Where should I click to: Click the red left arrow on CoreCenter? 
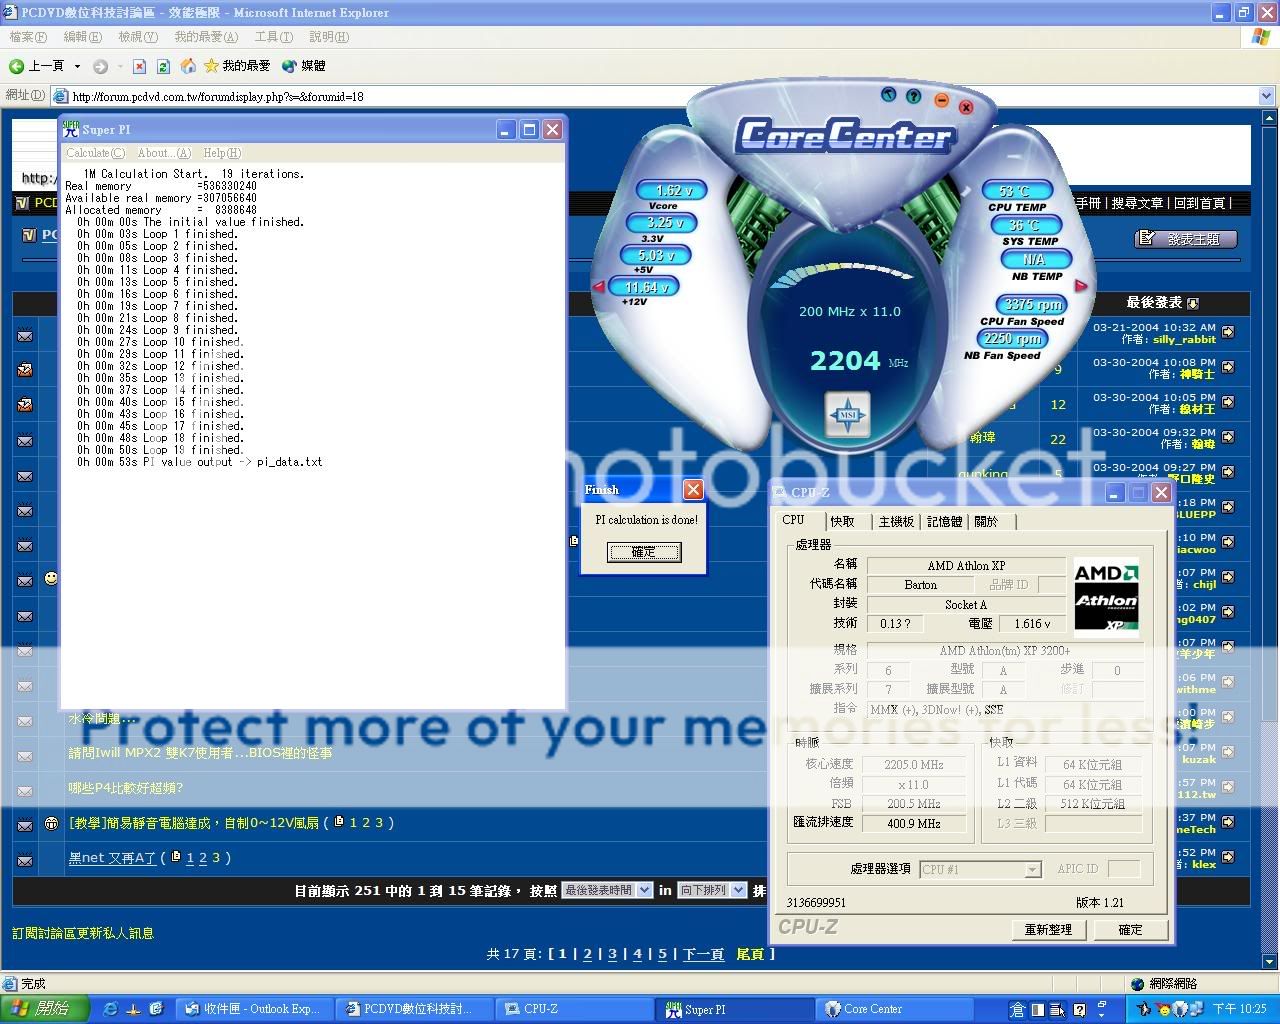click(599, 287)
